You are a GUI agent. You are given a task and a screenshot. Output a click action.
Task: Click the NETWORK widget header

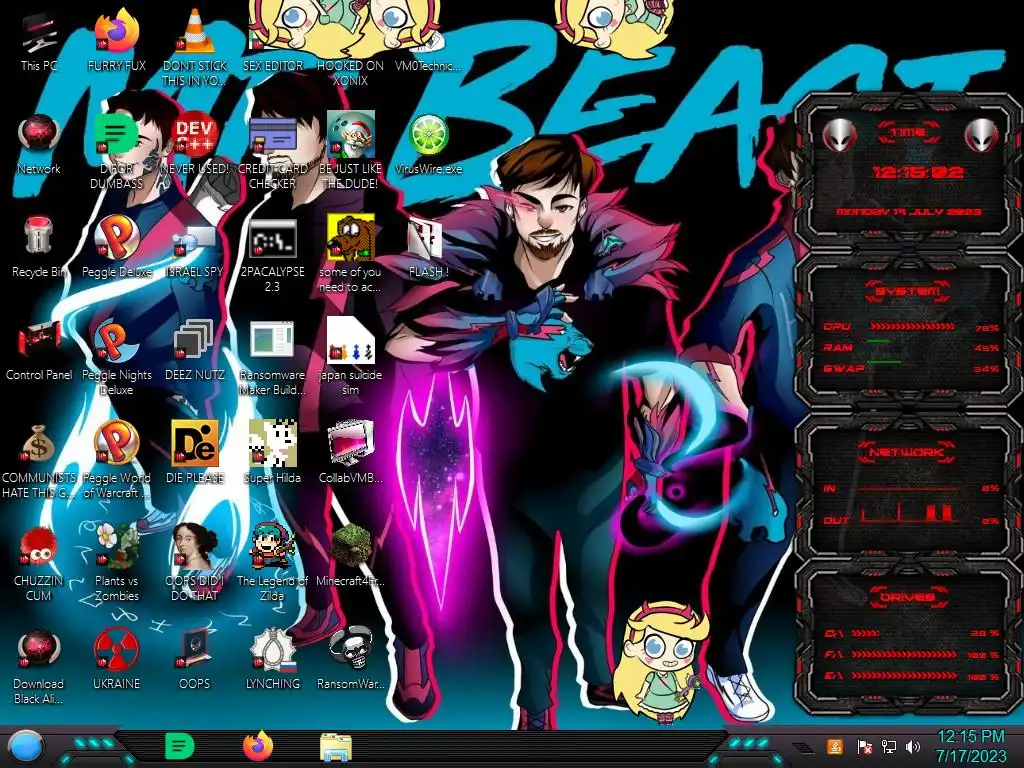pyautogui.click(x=908, y=452)
